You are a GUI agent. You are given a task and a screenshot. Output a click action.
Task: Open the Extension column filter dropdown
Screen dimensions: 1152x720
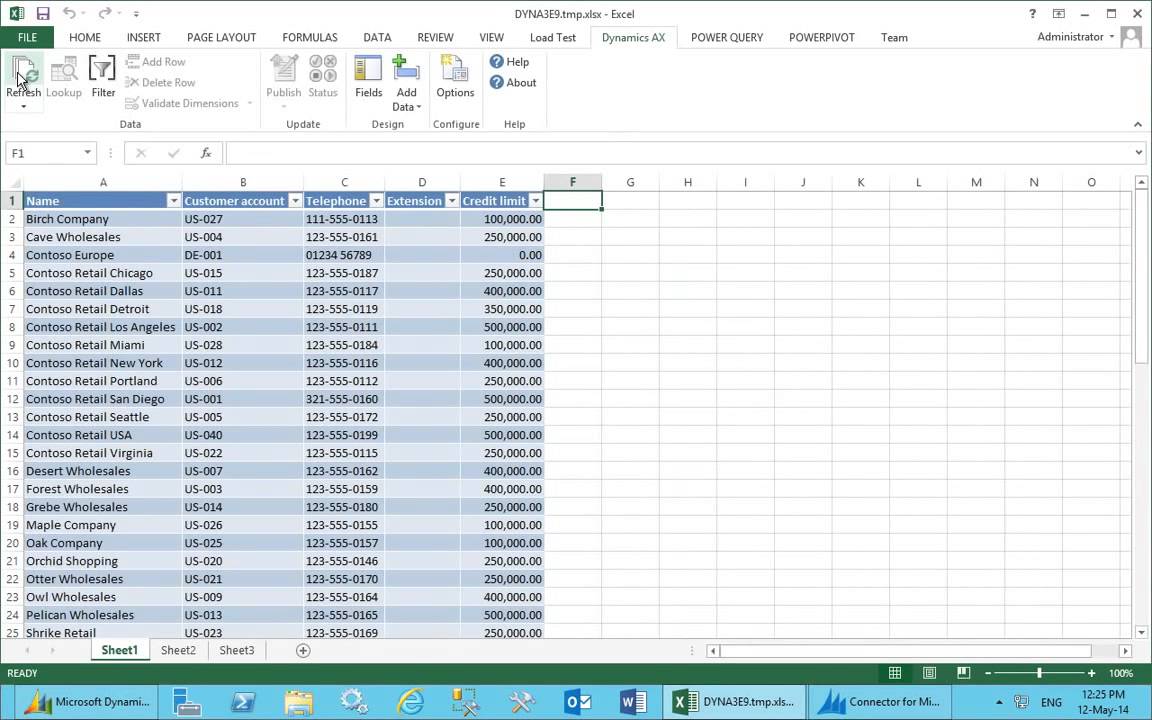[x=452, y=201]
